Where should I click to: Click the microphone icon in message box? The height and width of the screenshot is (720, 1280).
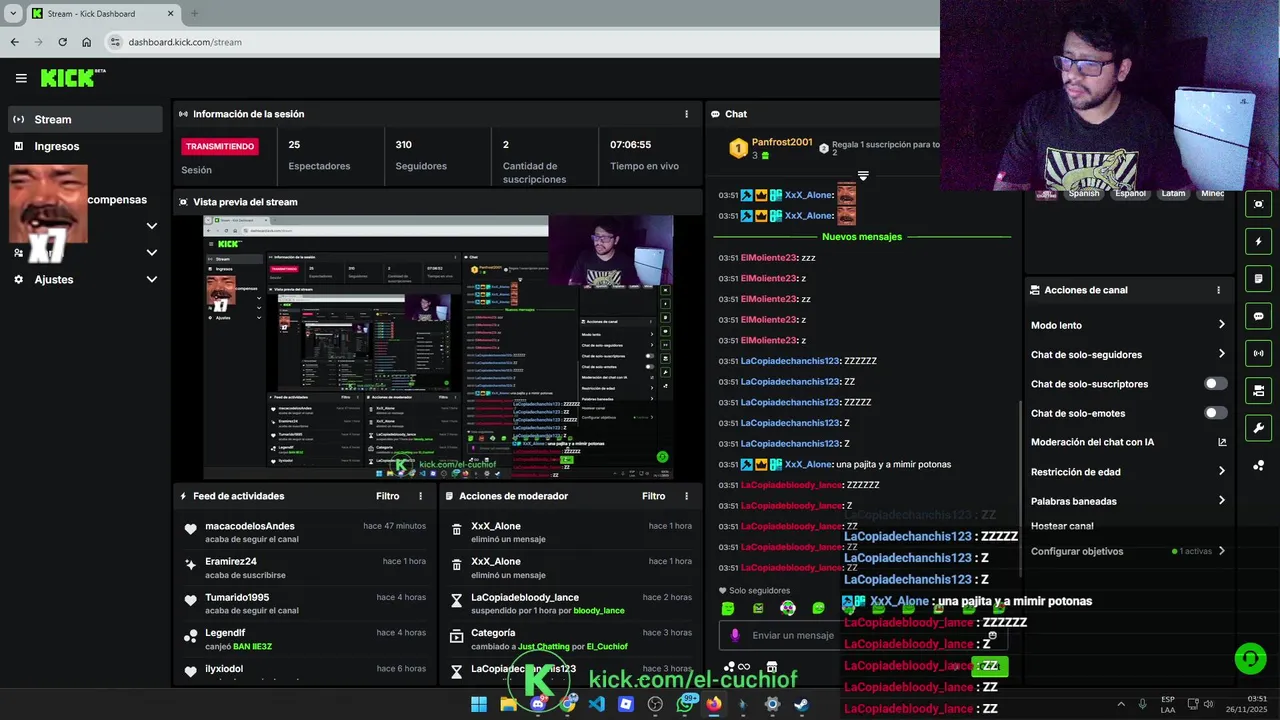click(735, 635)
